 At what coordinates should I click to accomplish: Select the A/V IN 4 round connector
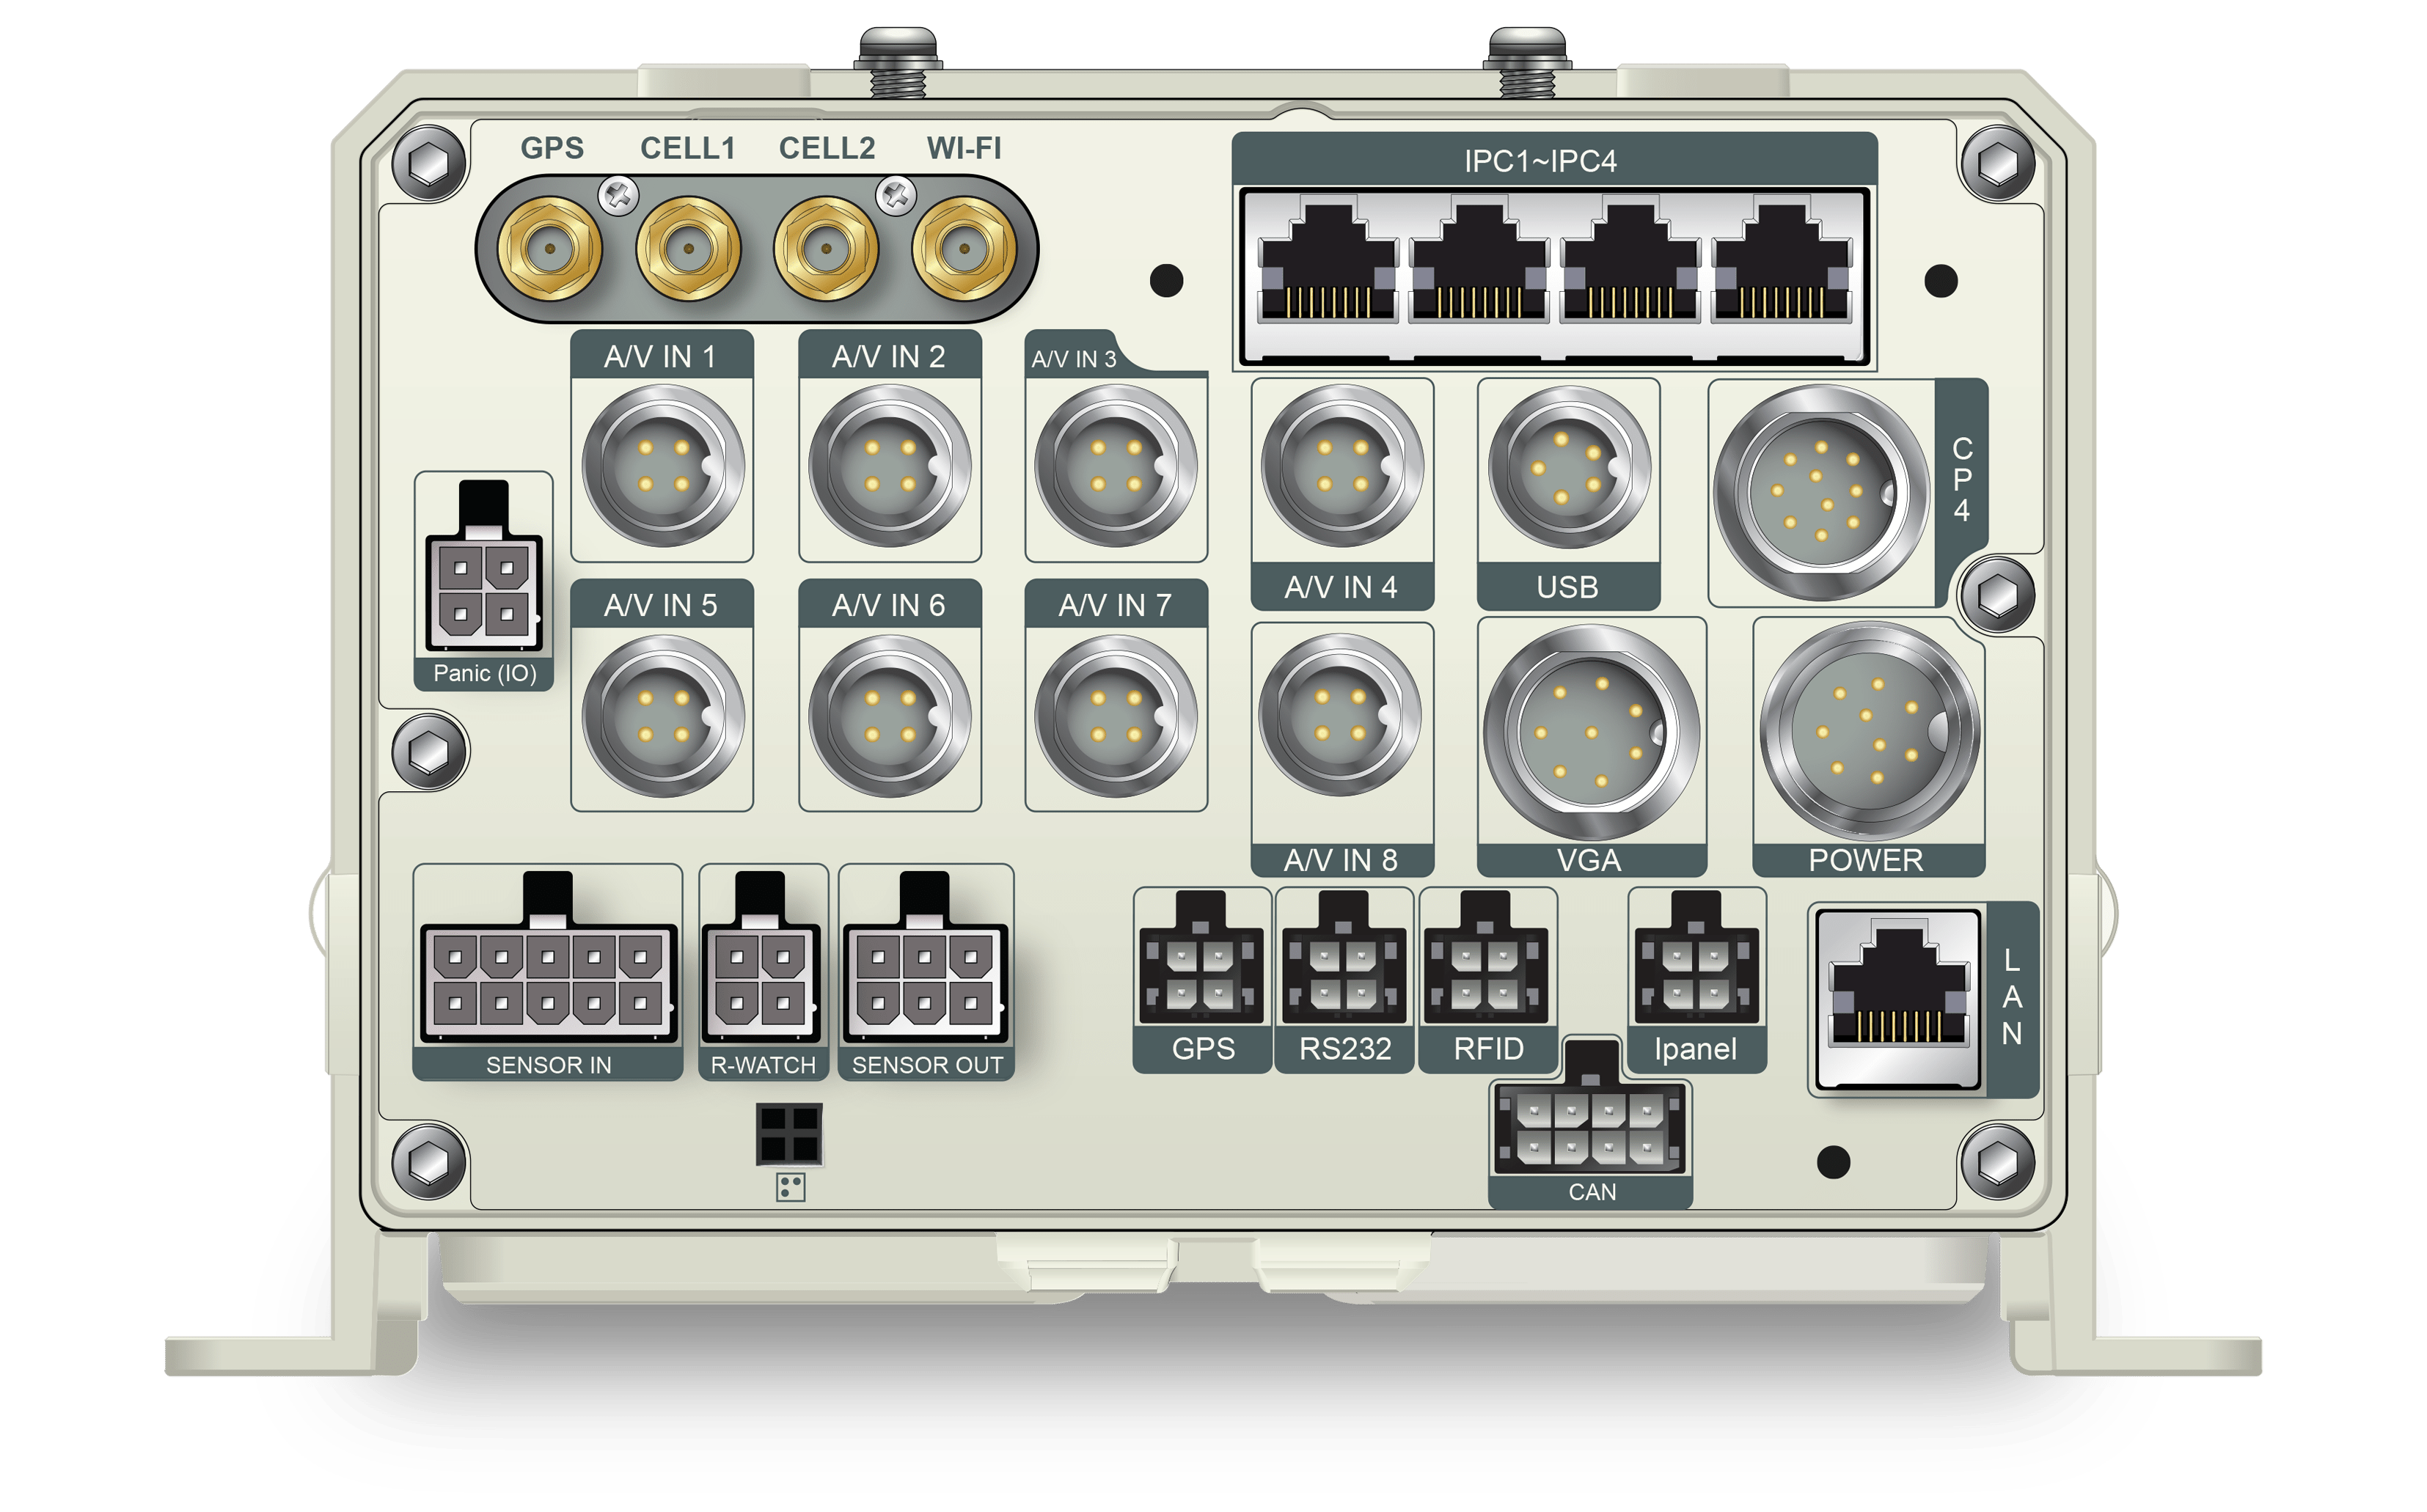[1342, 466]
